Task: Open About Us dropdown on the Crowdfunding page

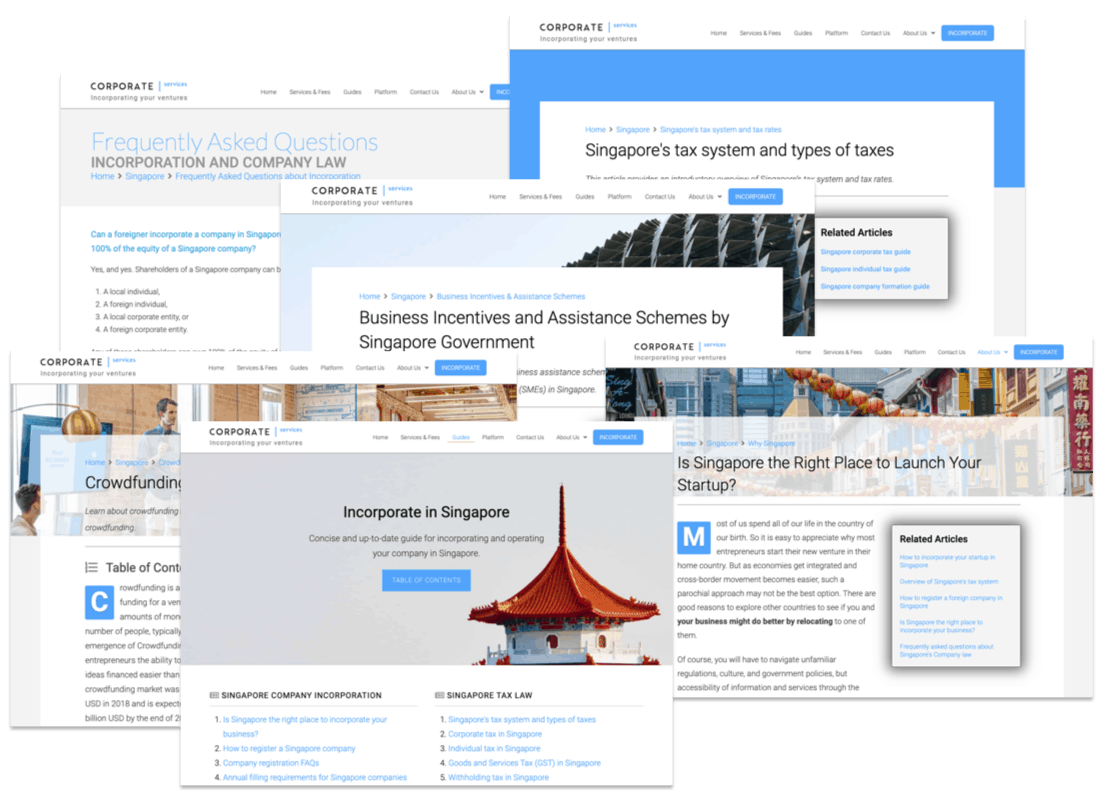Action: (413, 368)
